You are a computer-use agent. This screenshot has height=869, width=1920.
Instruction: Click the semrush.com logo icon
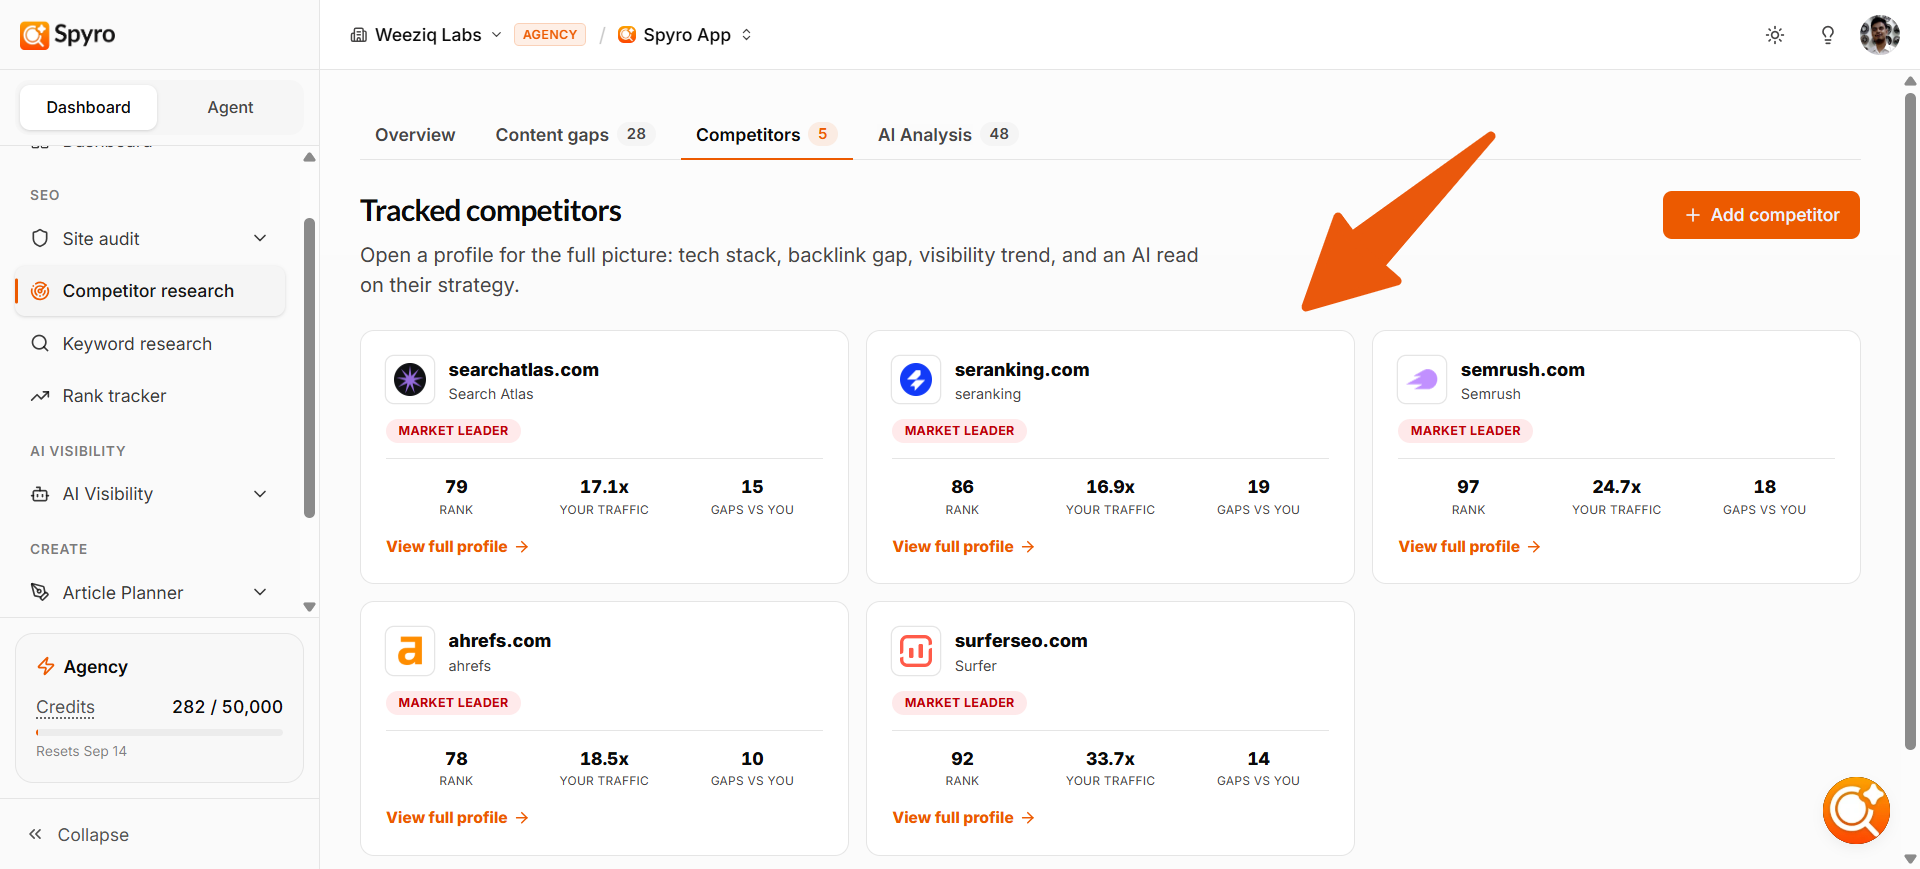pyautogui.click(x=1422, y=380)
